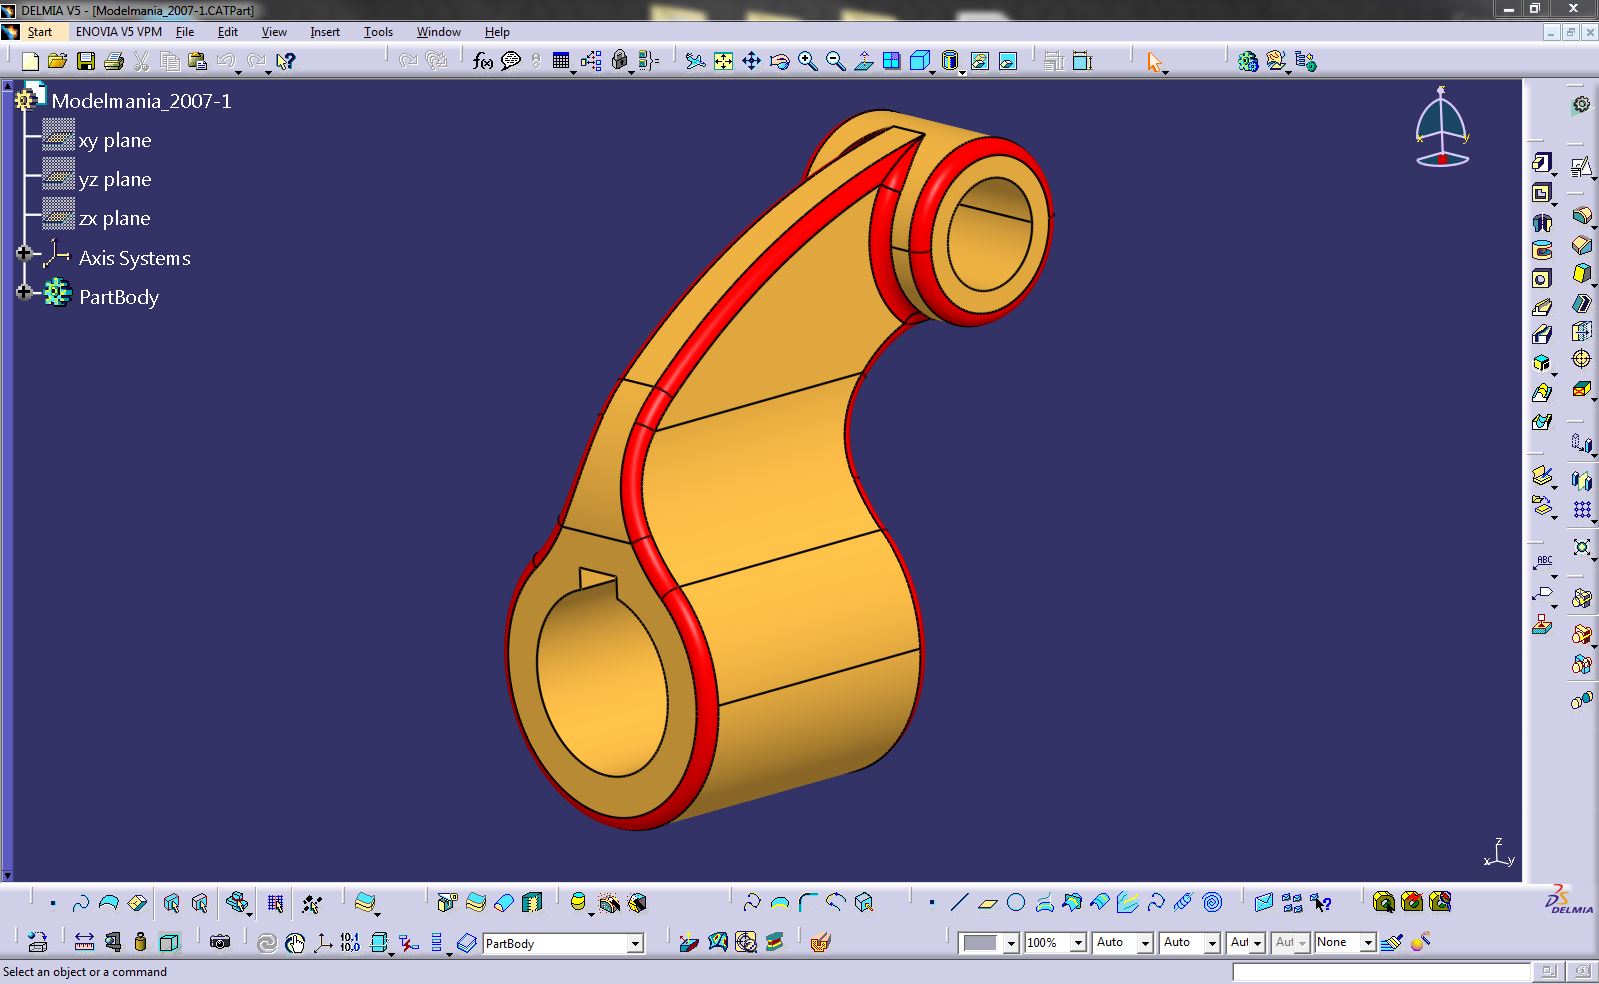Open the ENOVIA V5 VPM menu

coord(119,32)
